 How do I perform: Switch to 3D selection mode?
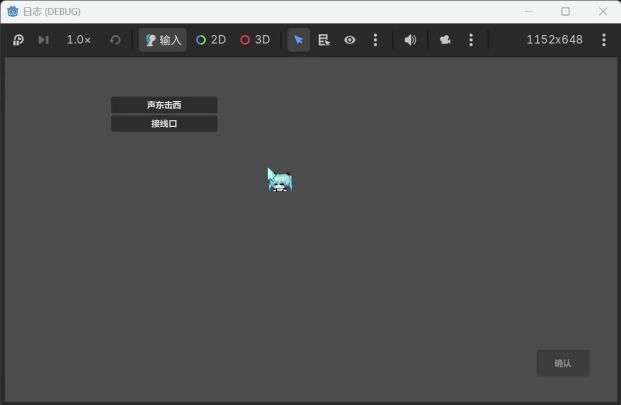(255, 40)
